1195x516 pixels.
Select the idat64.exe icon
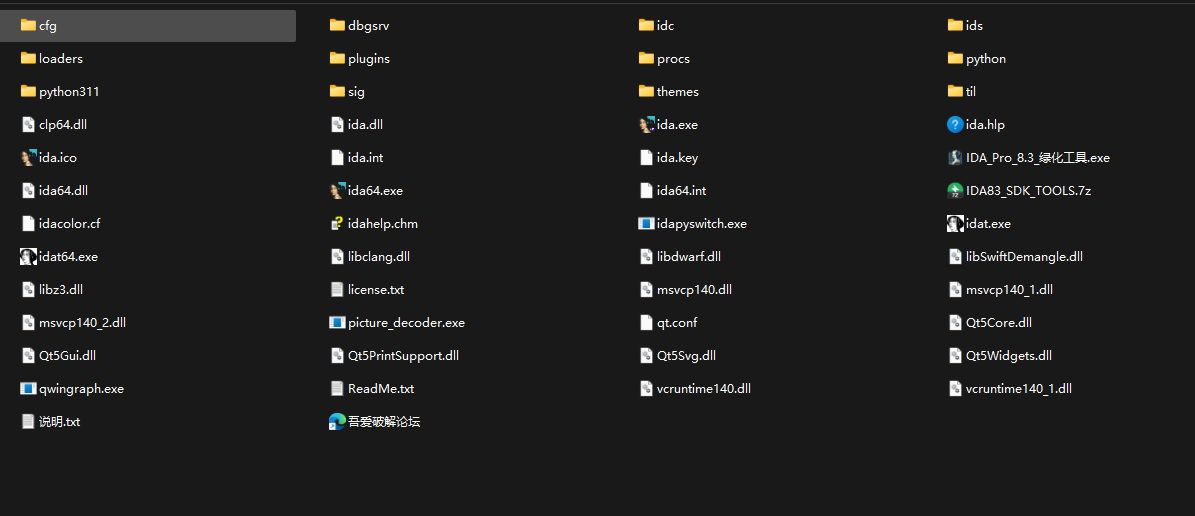pos(28,257)
